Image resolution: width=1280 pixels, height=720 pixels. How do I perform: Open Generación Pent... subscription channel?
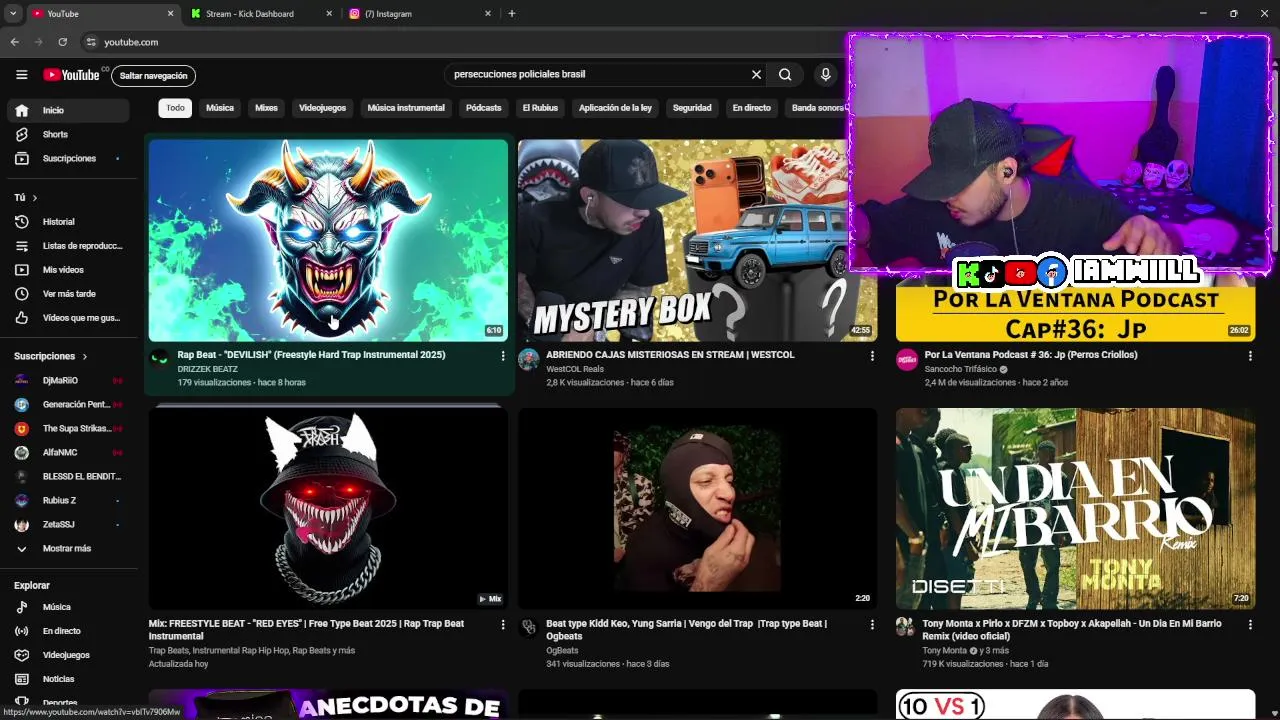tap(68, 405)
